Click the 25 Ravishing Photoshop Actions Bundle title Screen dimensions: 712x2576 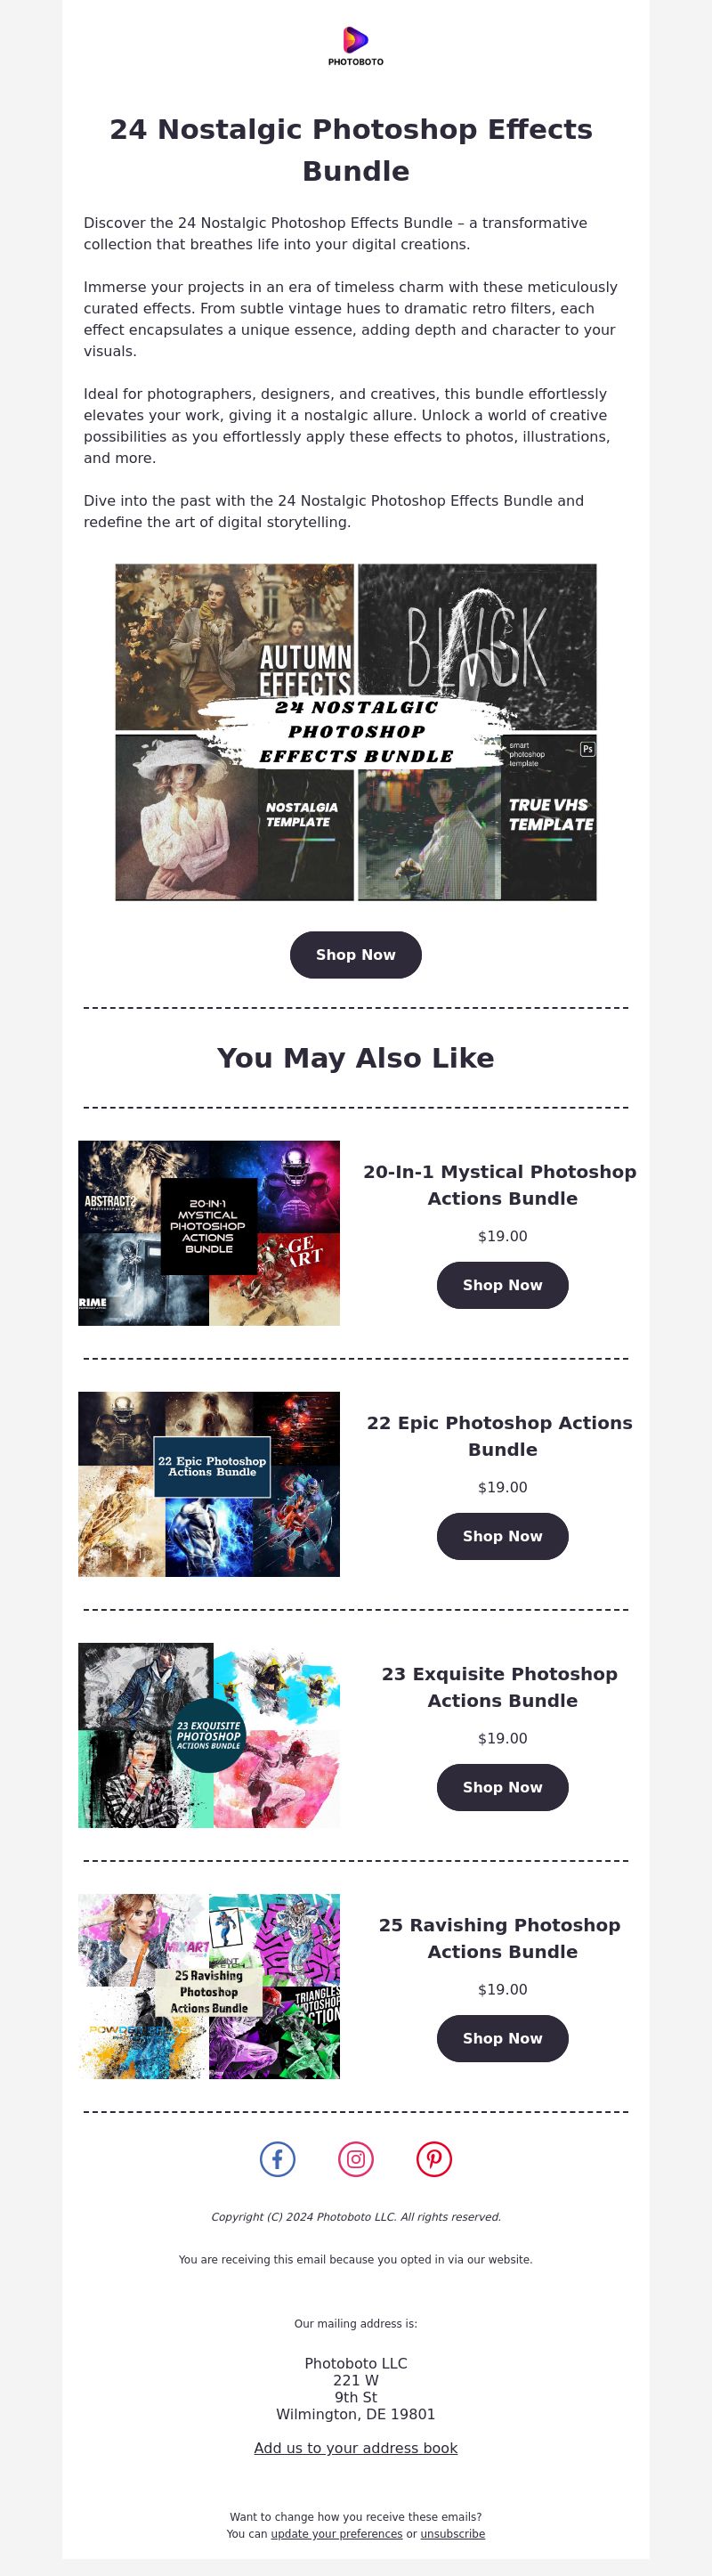(502, 1938)
